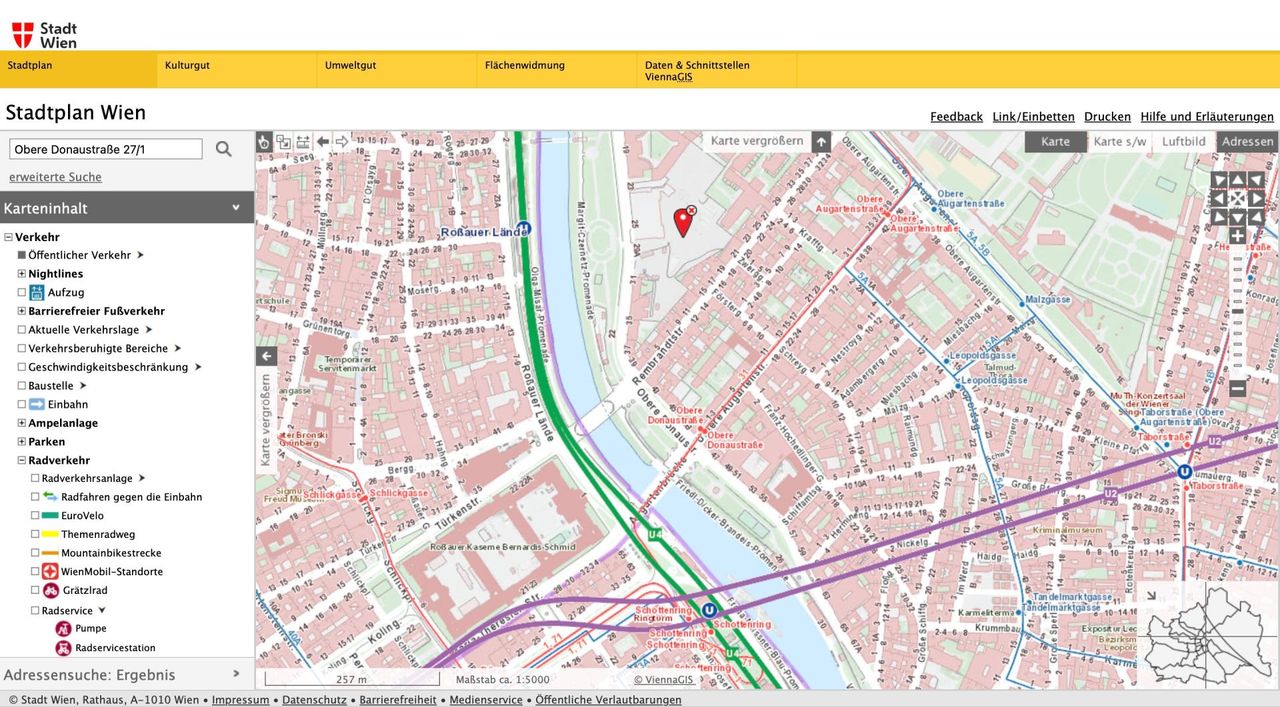Go to next map extent arrow
1280x707 pixels.
pos(342,142)
